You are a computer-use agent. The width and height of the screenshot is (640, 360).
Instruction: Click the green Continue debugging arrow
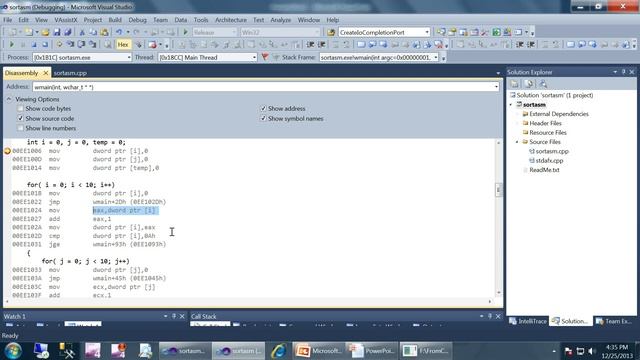[x=11, y=44]
